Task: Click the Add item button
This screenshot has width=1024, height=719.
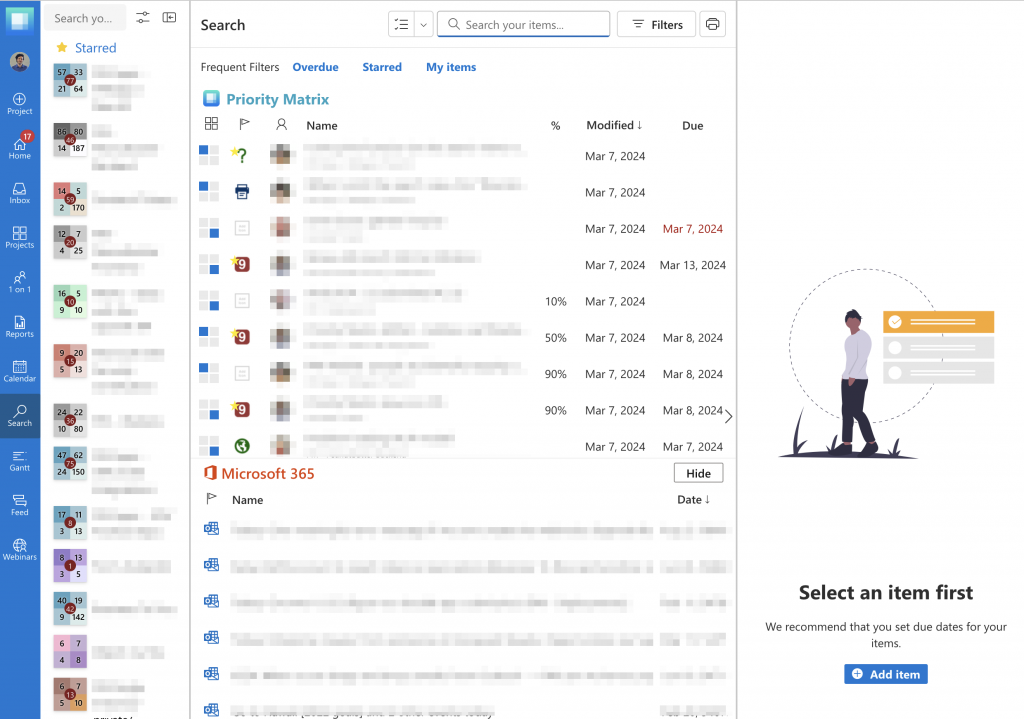Action: pyautogui.click(x=885, y=673)
